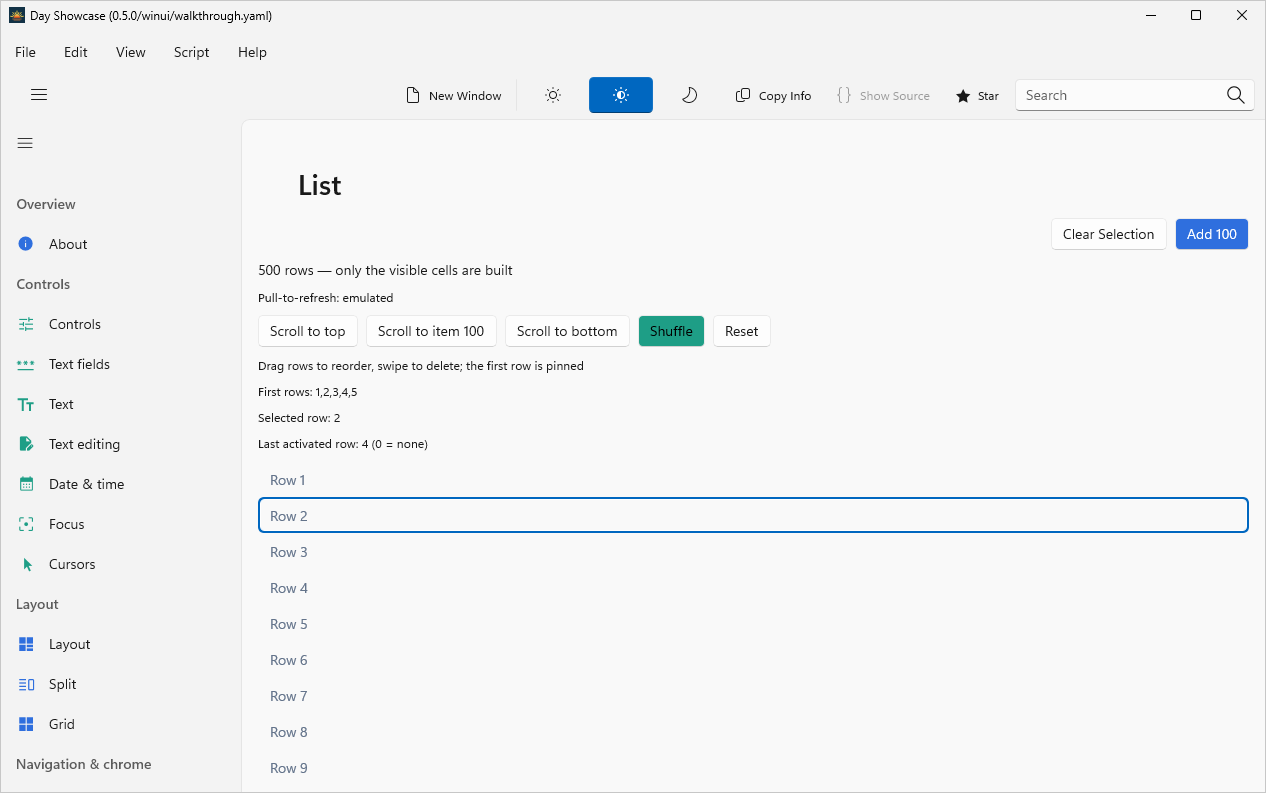
Task: Open Cursors via its arrow icon
Action: click(x=27, y=564)
